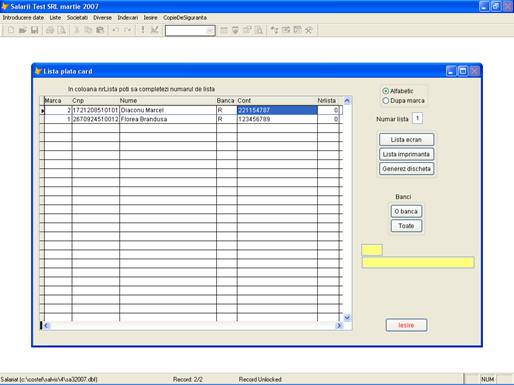Click the small yellow bank code field
514x385 pixels.
click(372, 250)
